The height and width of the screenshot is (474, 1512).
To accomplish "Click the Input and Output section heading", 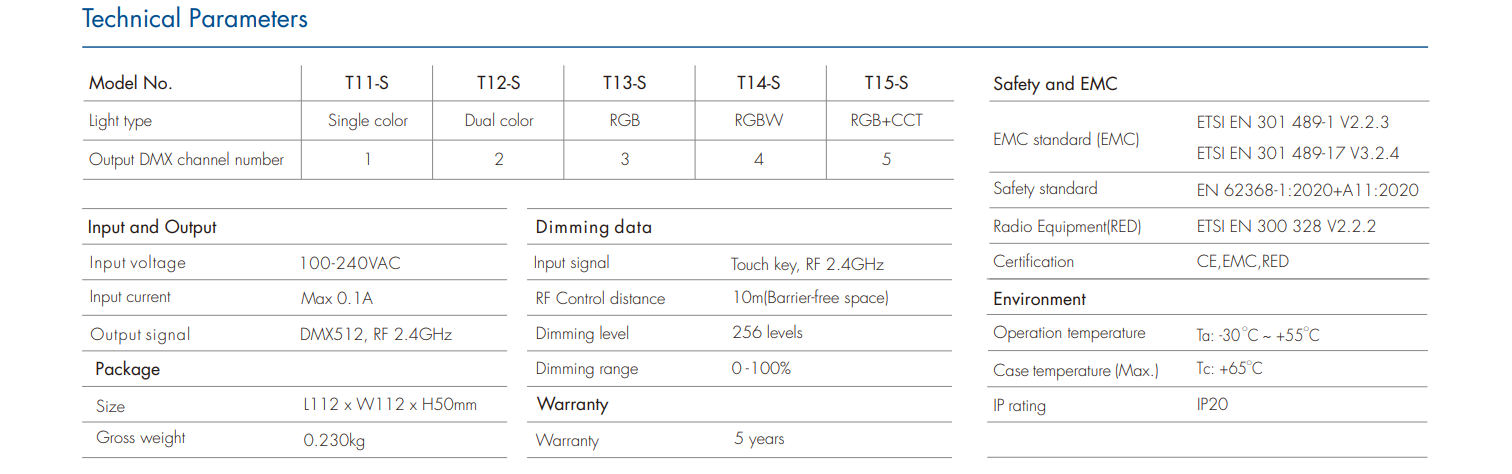I will click(152, 227).
